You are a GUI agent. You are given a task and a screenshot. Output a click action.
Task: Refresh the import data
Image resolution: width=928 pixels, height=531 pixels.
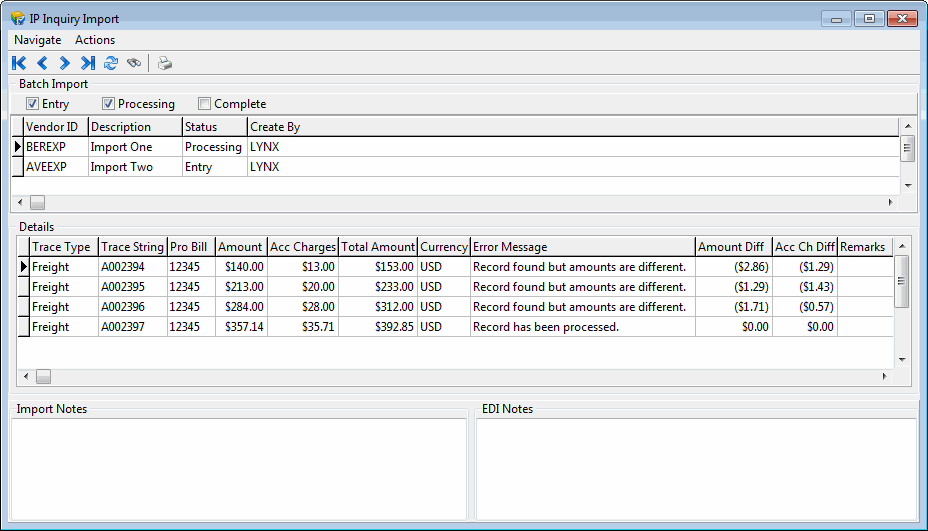pyautogui.click(x=111, y=63)
